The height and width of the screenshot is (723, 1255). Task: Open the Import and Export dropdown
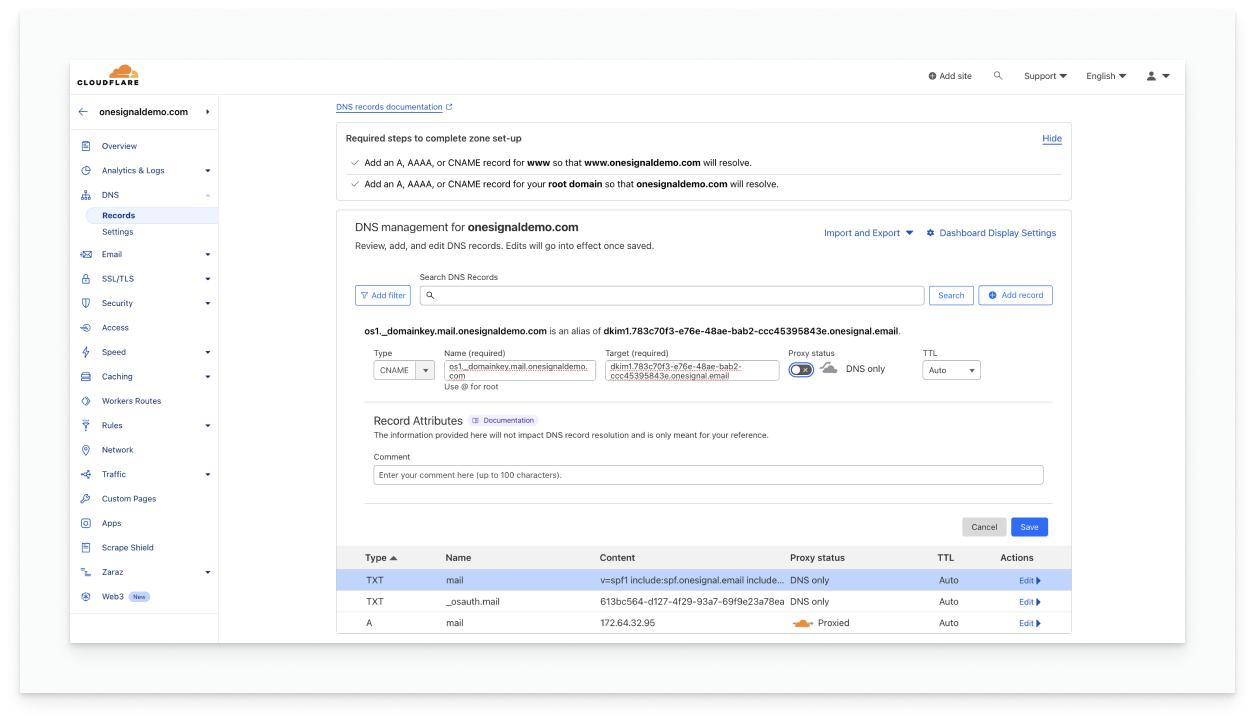click(x=868, y=233)
